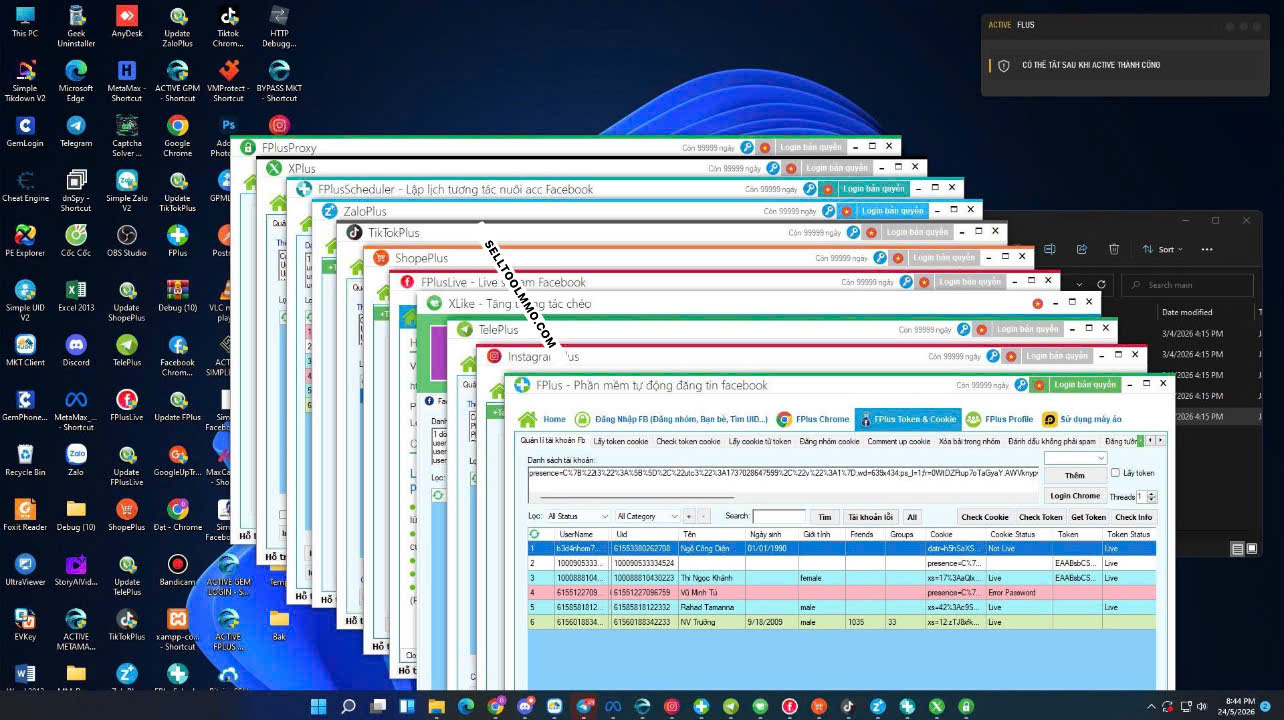
Task: Switch to the FPlus Chrome tab
Action: point(813,419)
